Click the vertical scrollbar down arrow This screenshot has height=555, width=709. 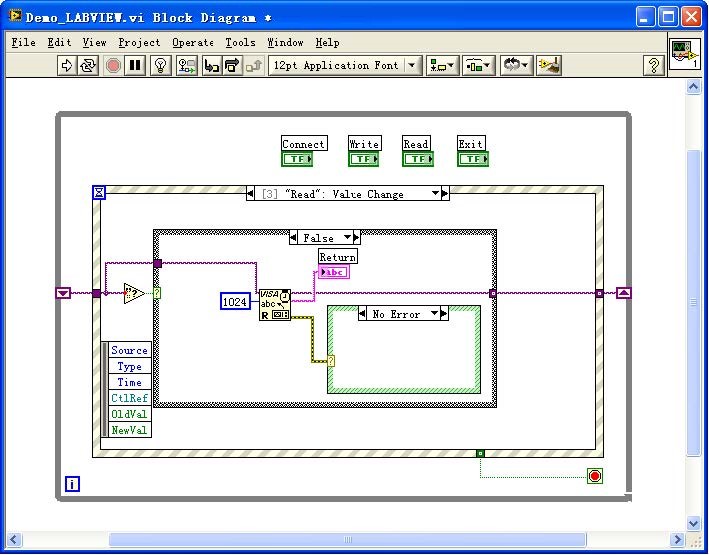[x=694, y=523]
